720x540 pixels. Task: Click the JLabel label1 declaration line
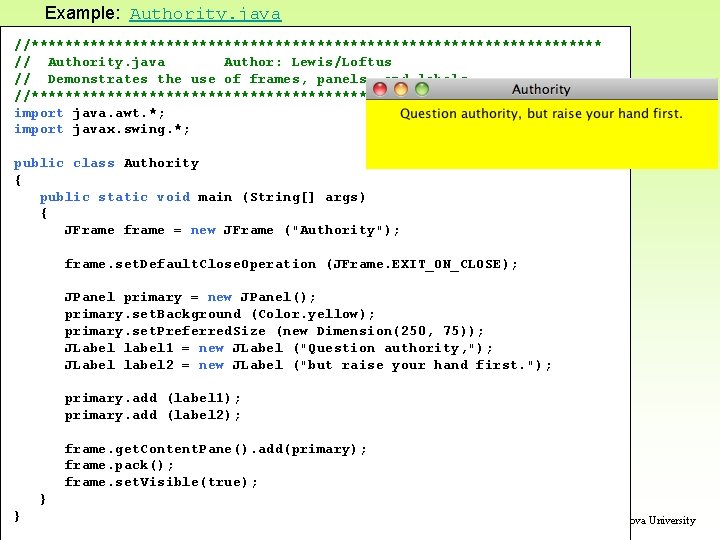click(x=278, y=349)
